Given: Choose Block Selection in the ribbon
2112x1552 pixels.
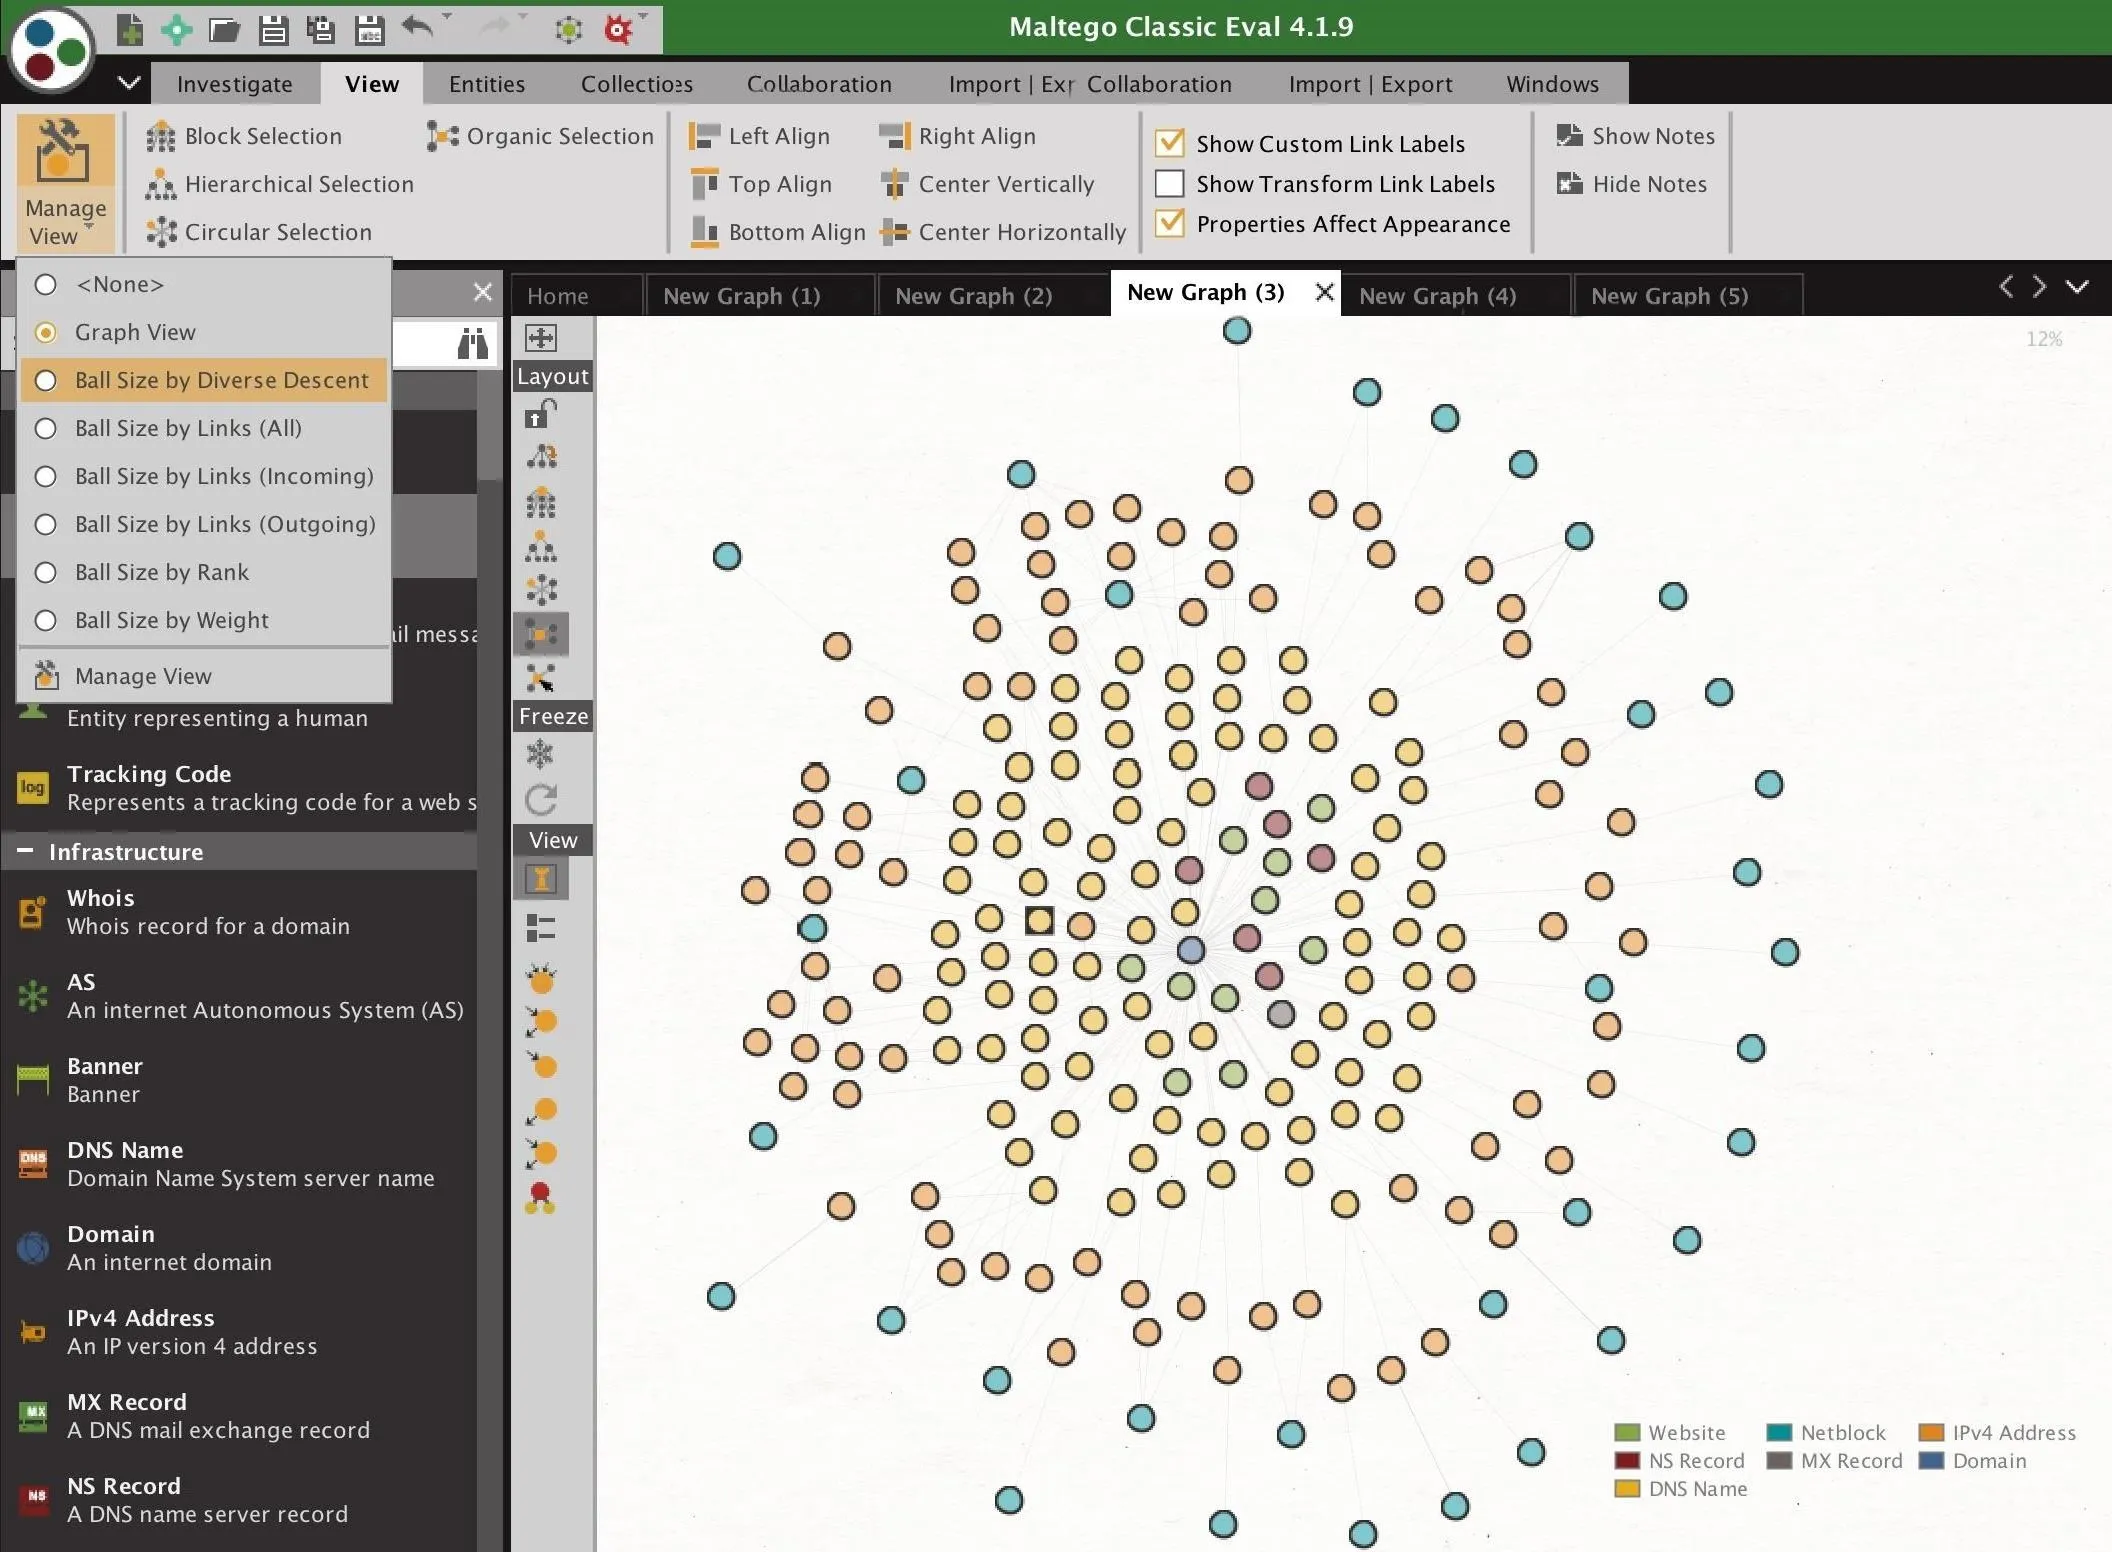Looking at the screenshot, I should pyautogui.click(x=244, y=136).
